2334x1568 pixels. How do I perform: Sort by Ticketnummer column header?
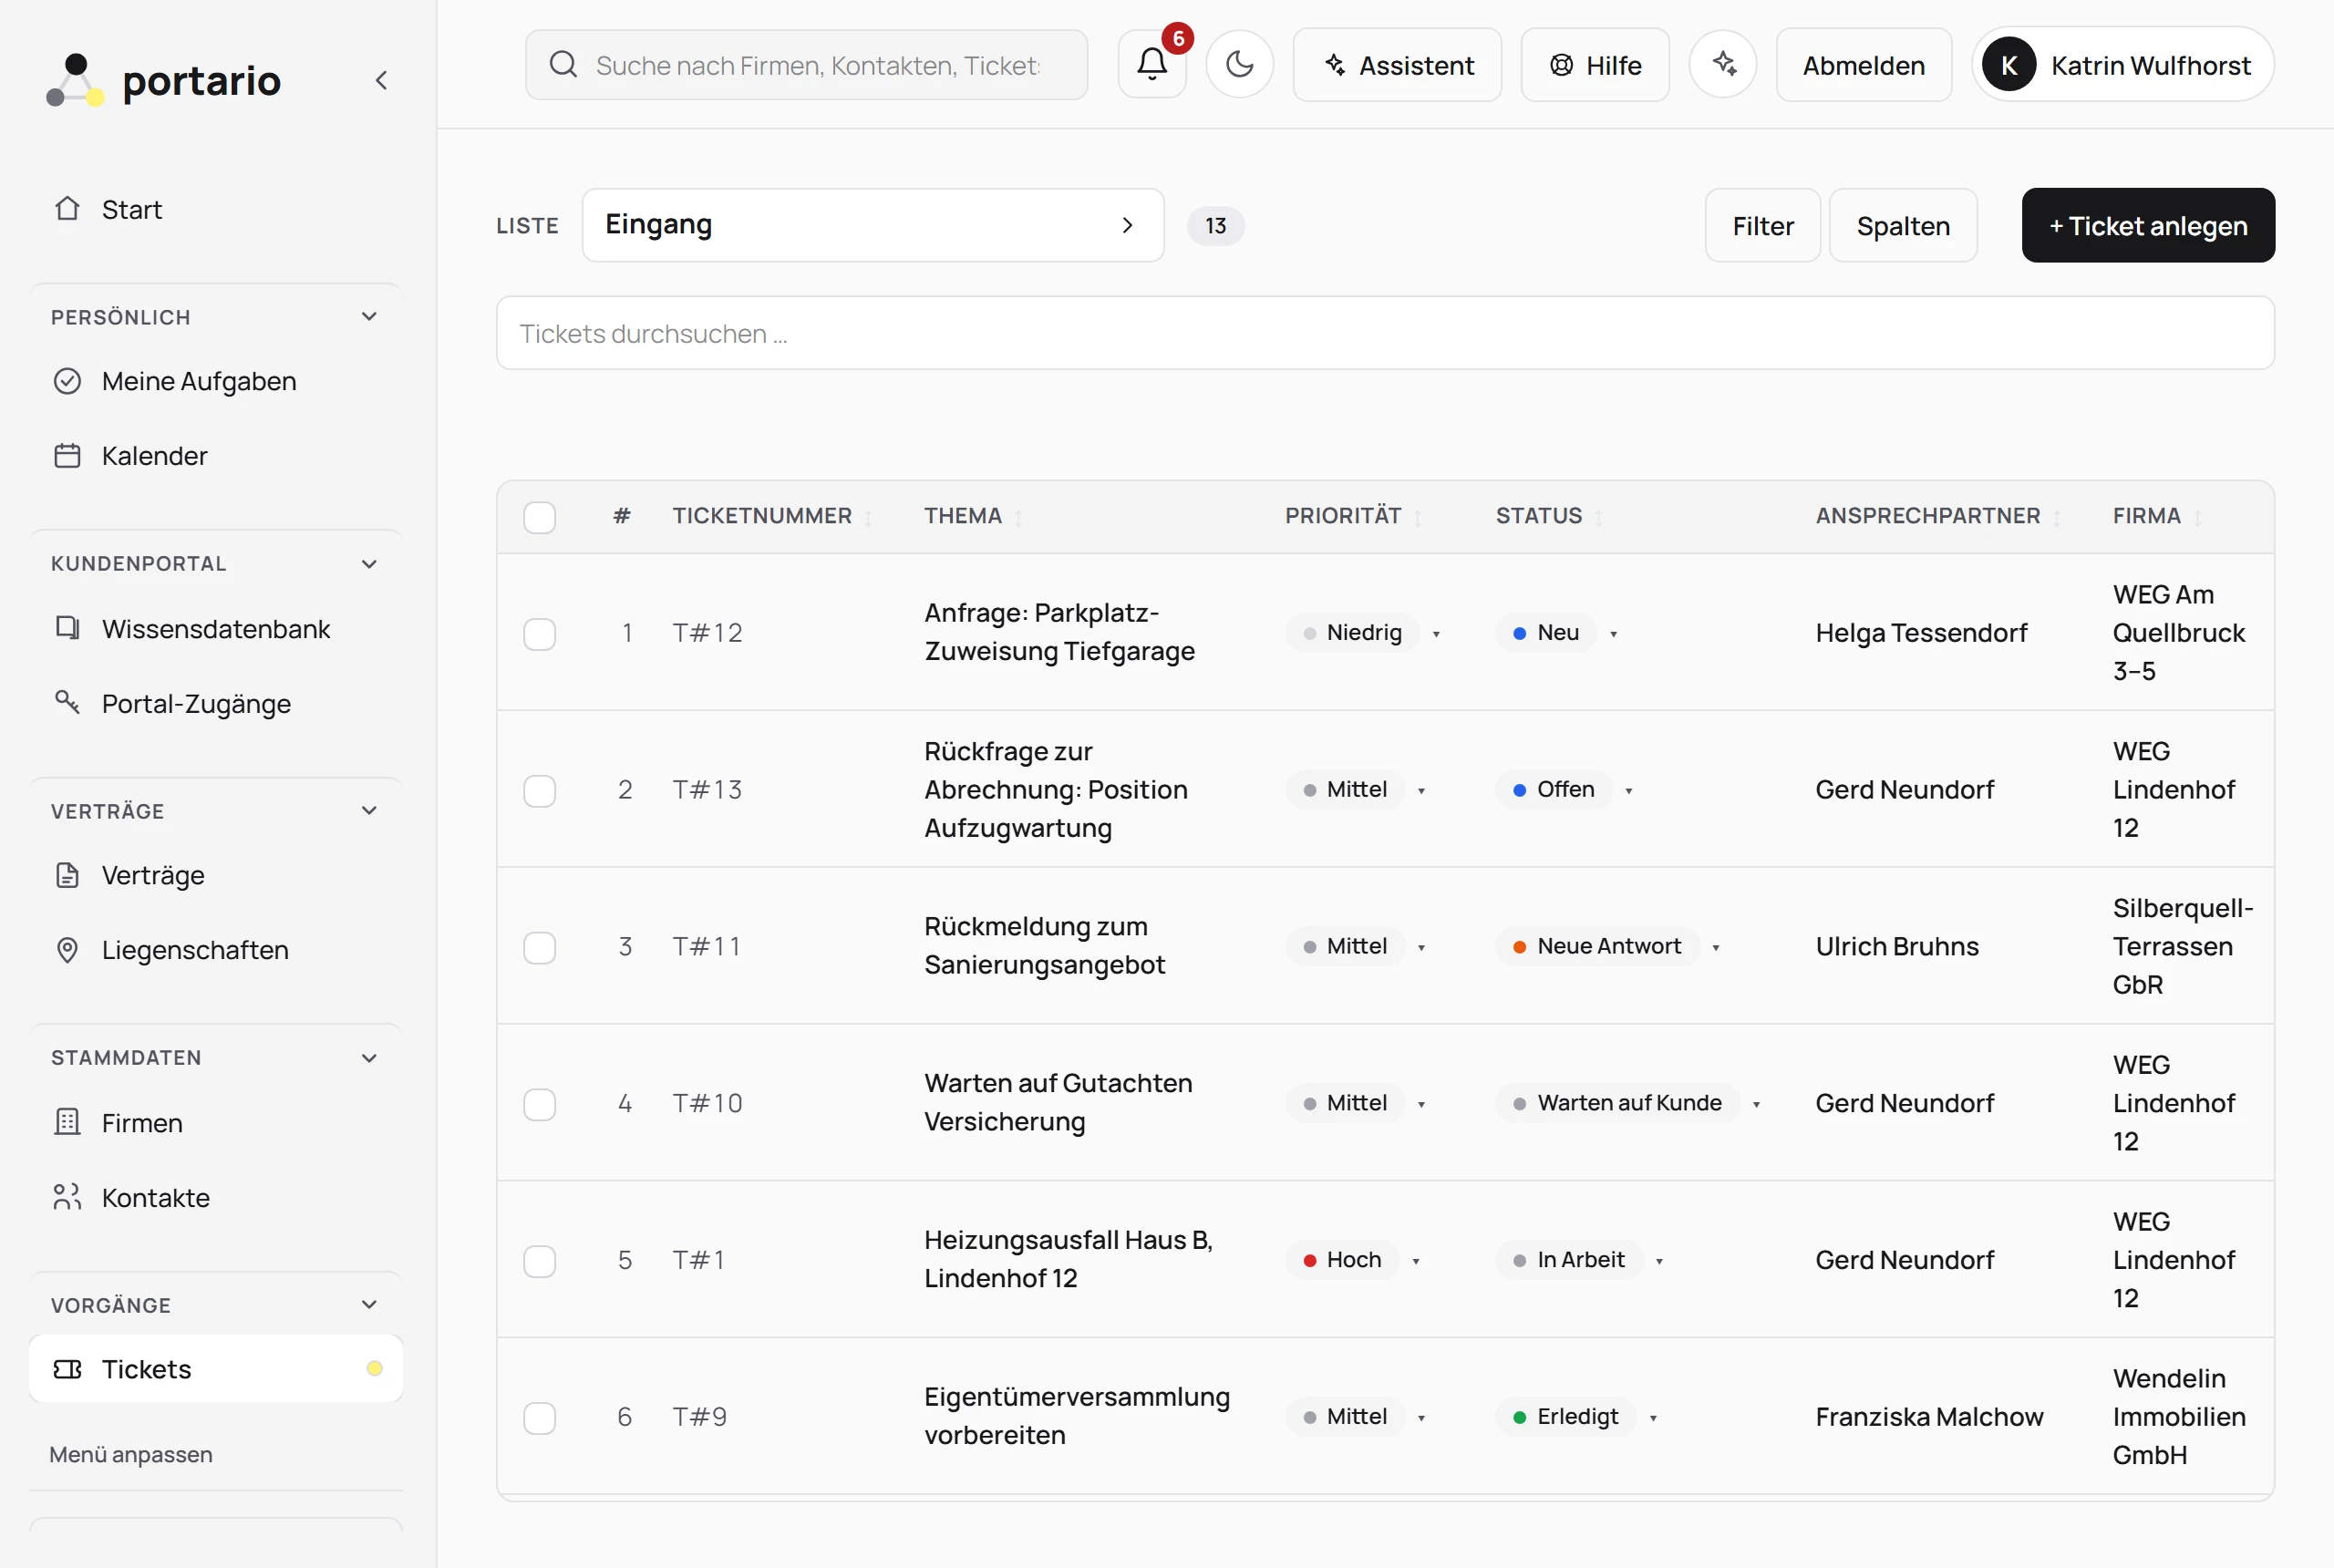(x=772, y=516)
